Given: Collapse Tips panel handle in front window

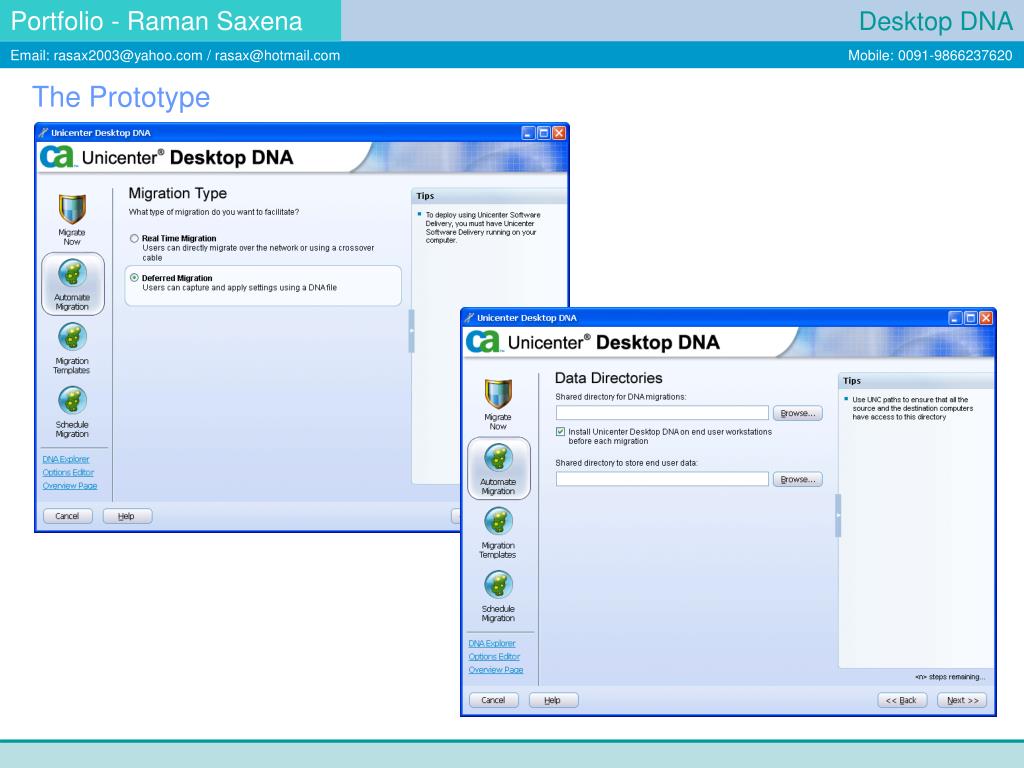Looking at the screenshot, I should coord(838,516).
